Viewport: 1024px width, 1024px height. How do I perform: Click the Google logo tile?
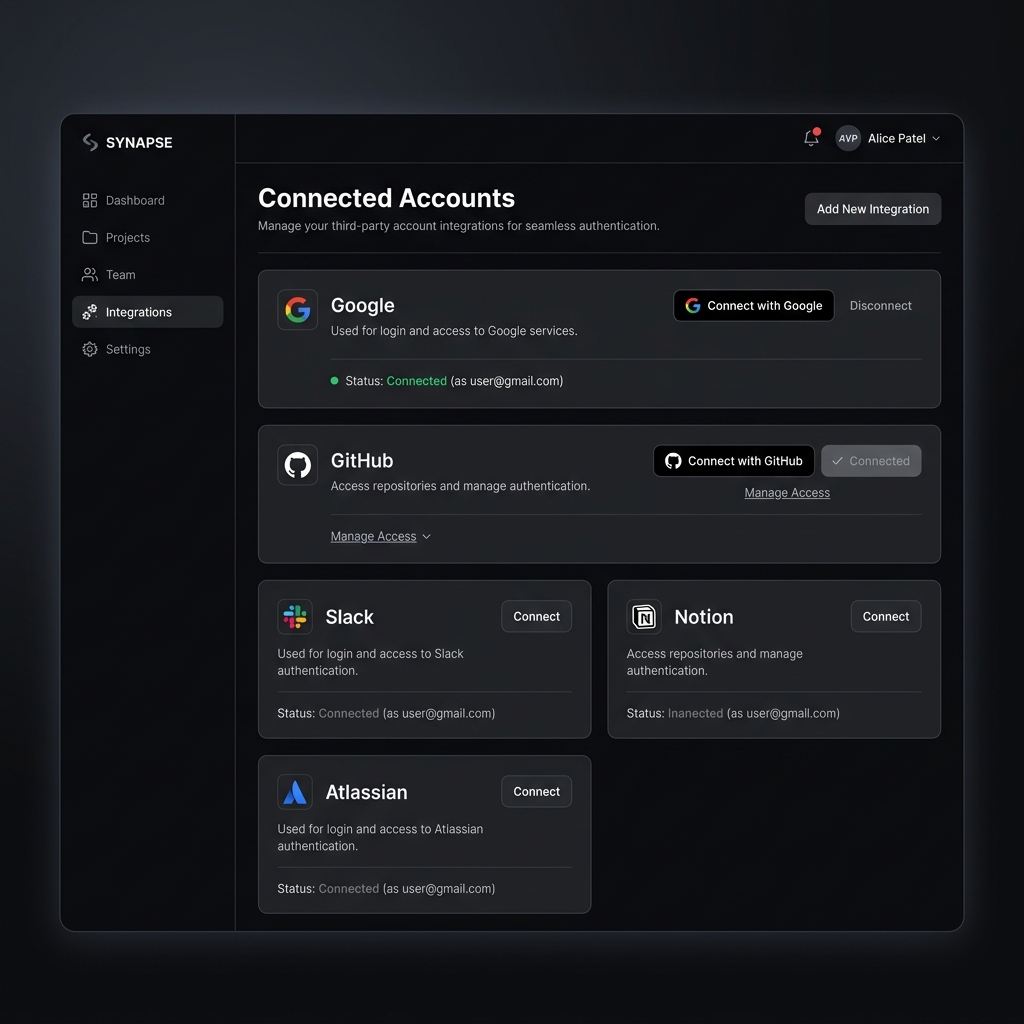[298, 310]
